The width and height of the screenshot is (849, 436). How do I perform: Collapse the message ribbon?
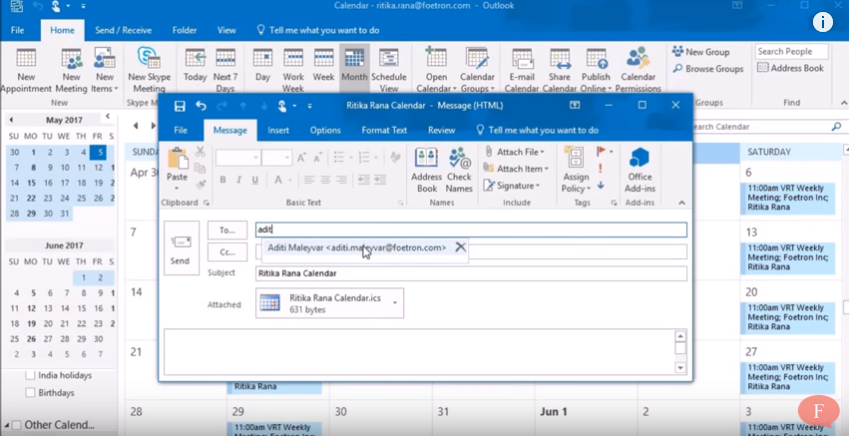coord(682,203)
